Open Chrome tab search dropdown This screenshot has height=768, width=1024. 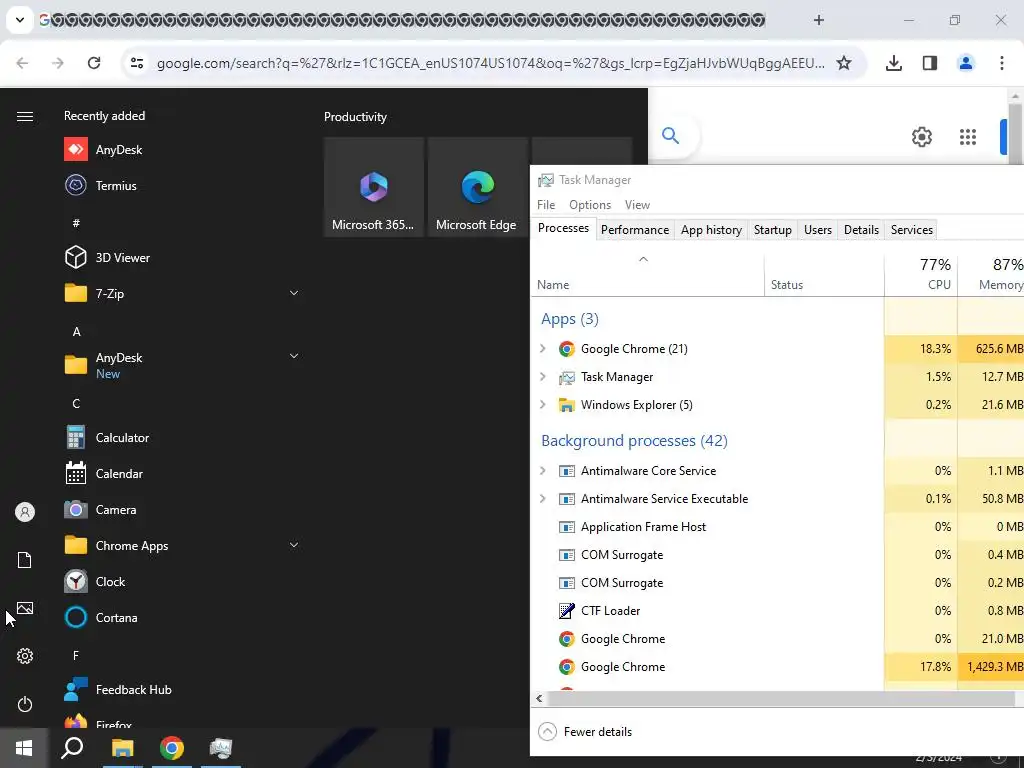20,20
